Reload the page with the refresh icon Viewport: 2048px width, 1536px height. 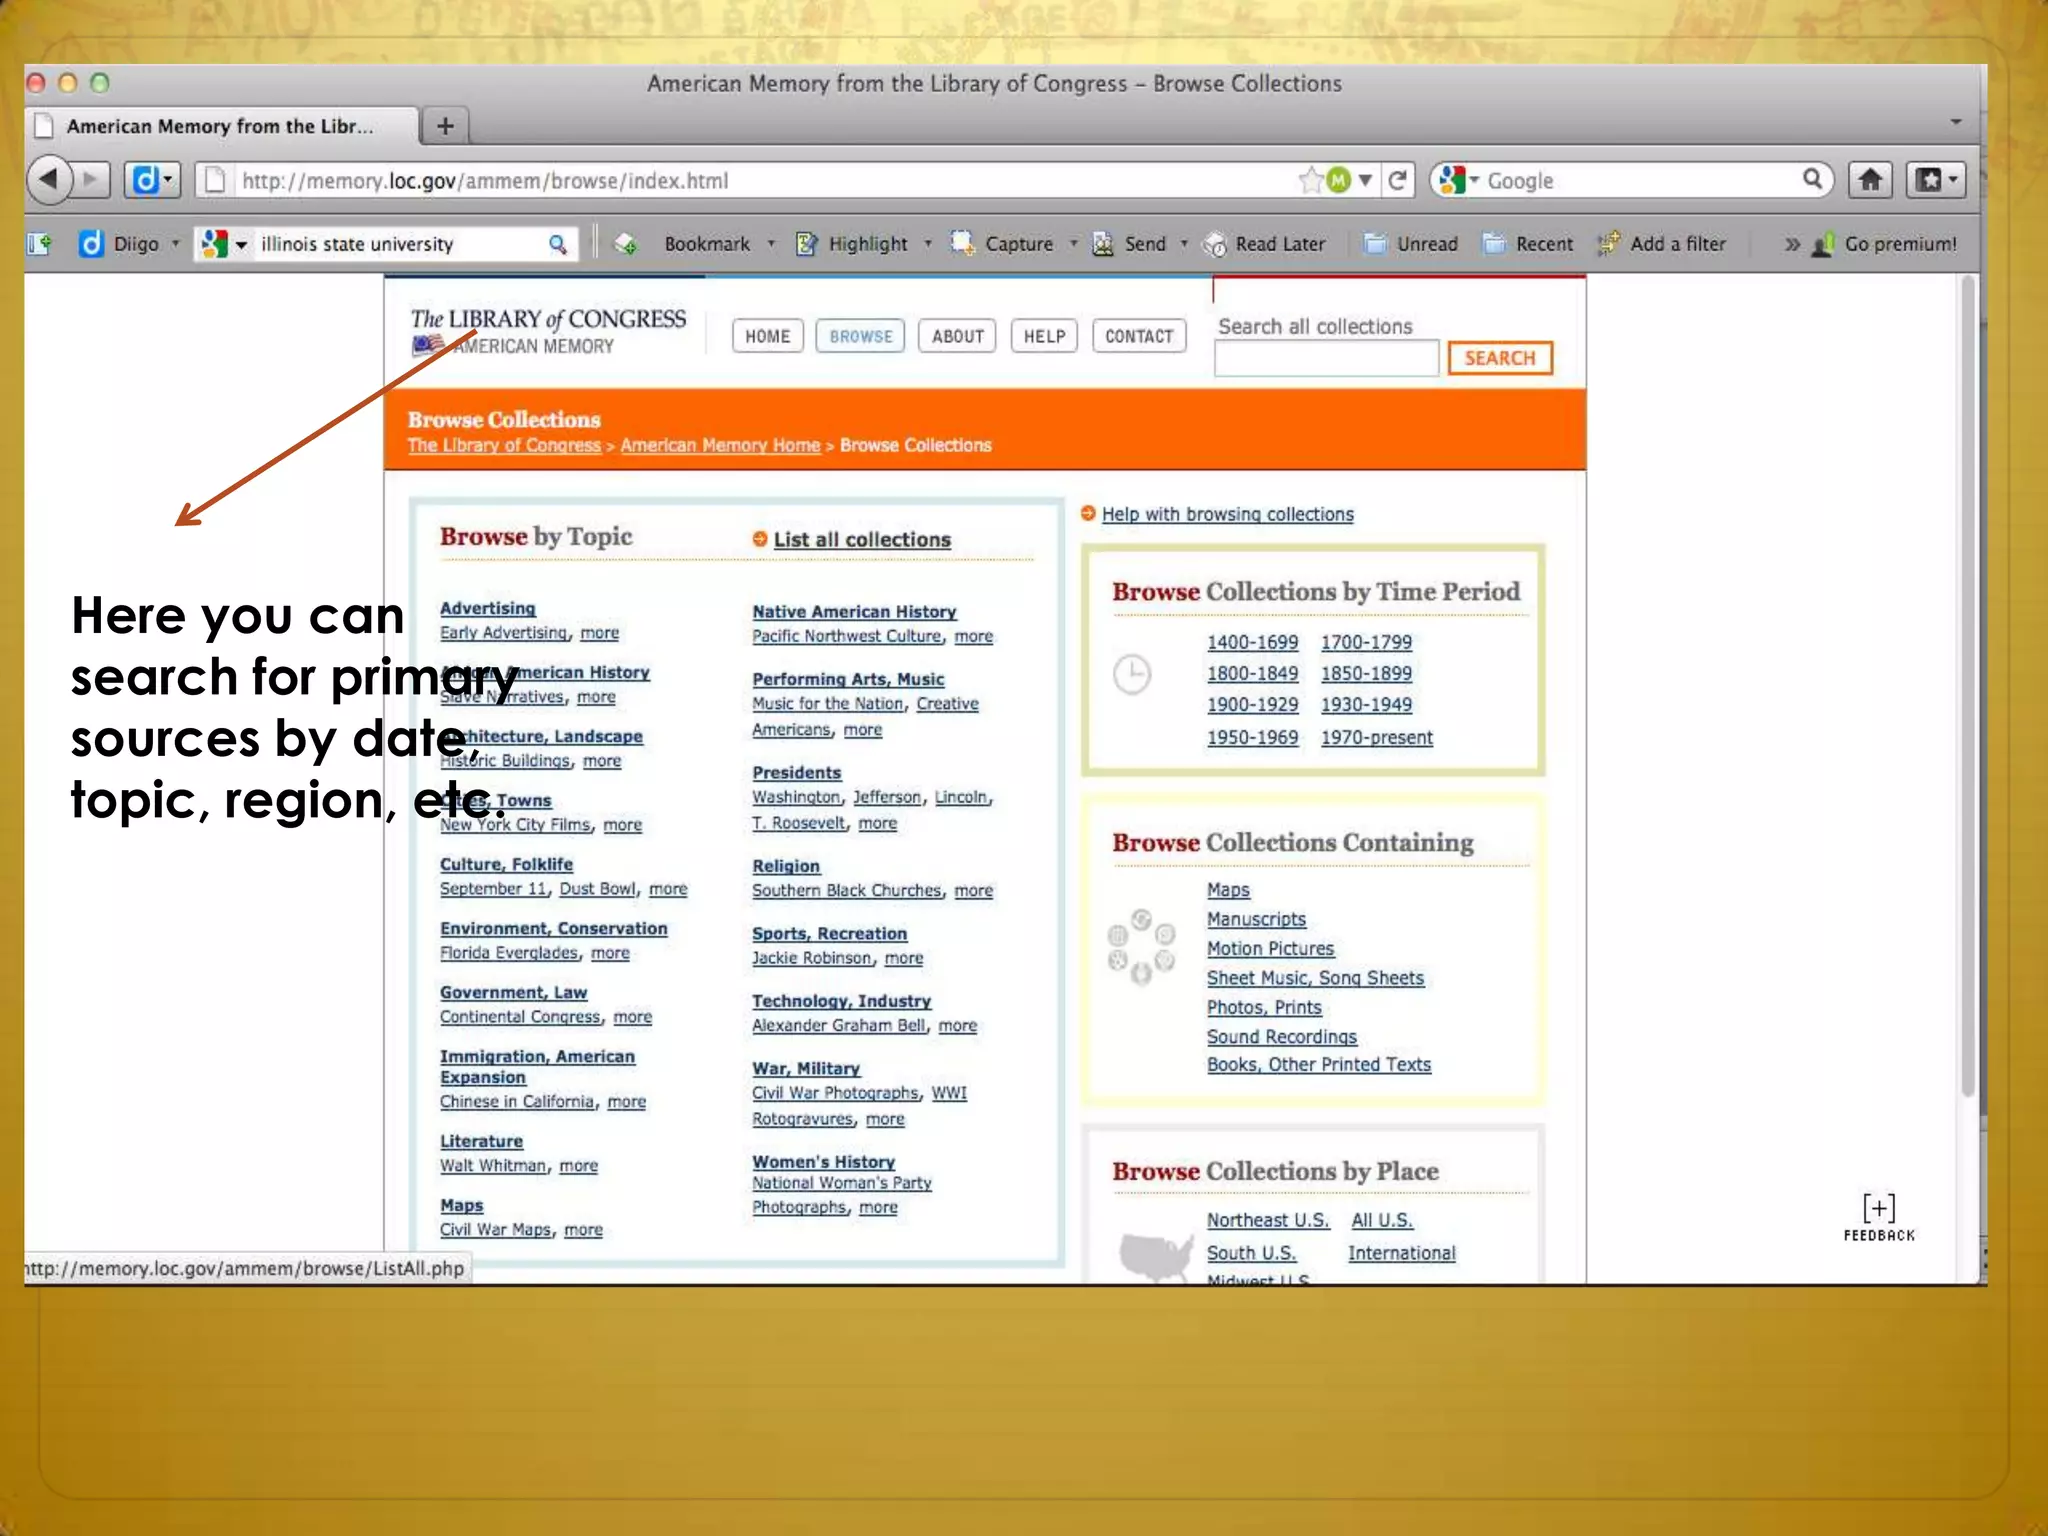pyautogui.click(x=1398, y=180)
